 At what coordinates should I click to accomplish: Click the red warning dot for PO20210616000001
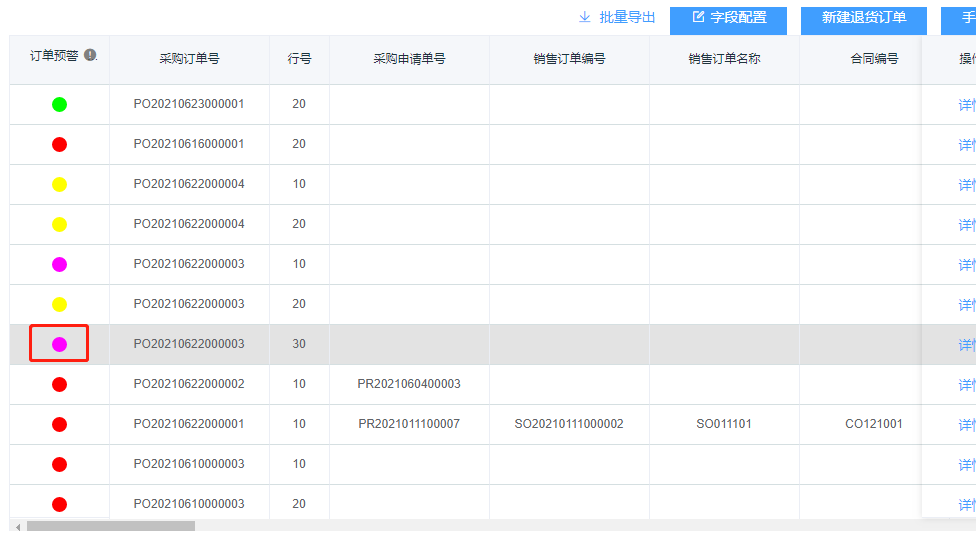pyautogui.click(x=59, y=144)
